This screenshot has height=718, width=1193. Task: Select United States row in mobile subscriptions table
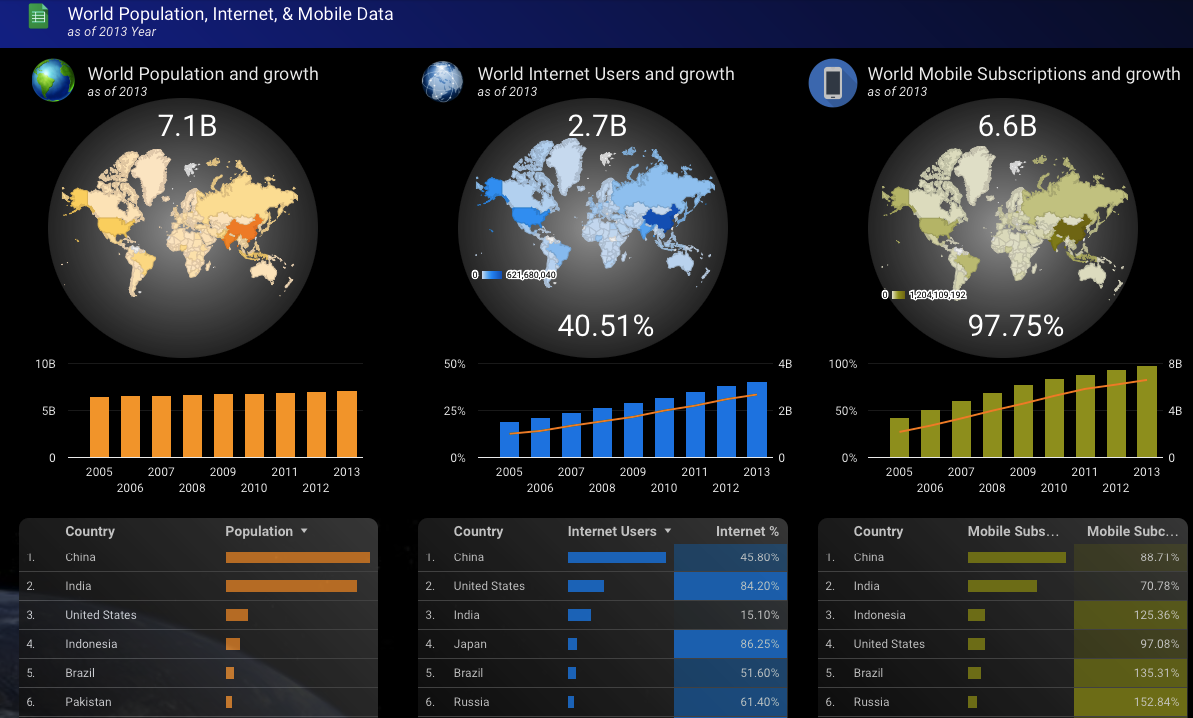1003,643
